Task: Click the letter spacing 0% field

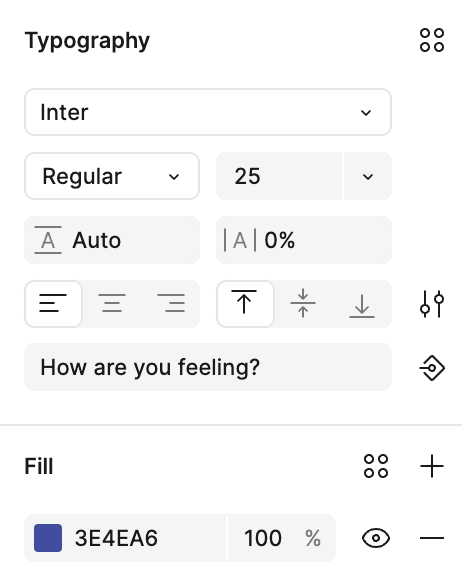Action: [x=304, y=240]
